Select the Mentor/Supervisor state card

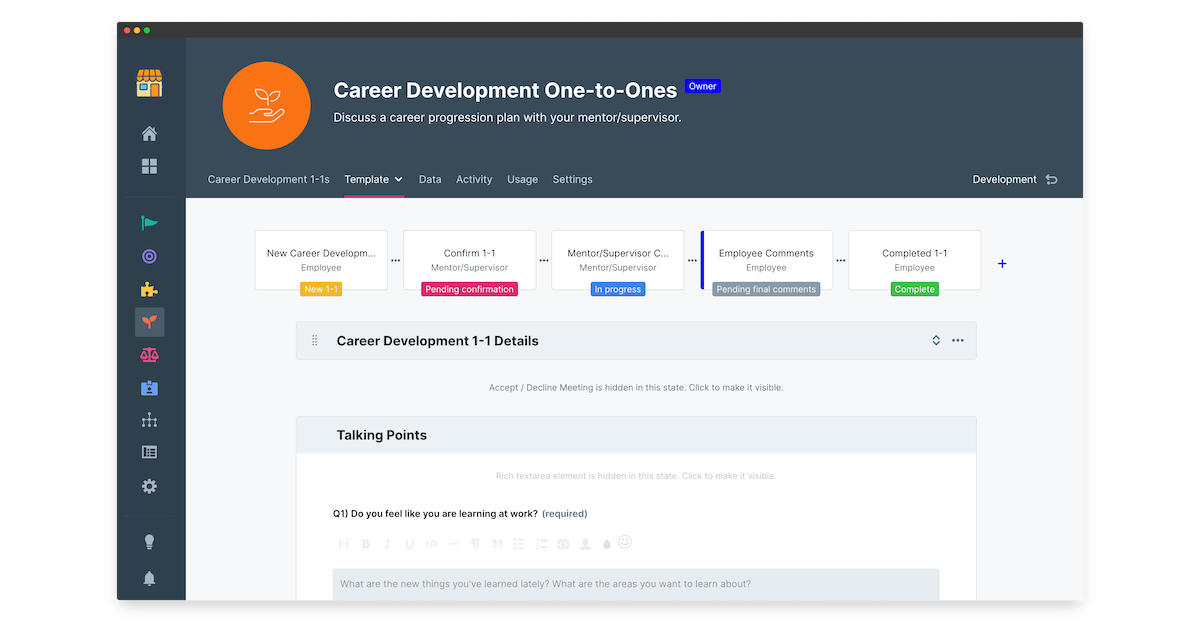618,260
